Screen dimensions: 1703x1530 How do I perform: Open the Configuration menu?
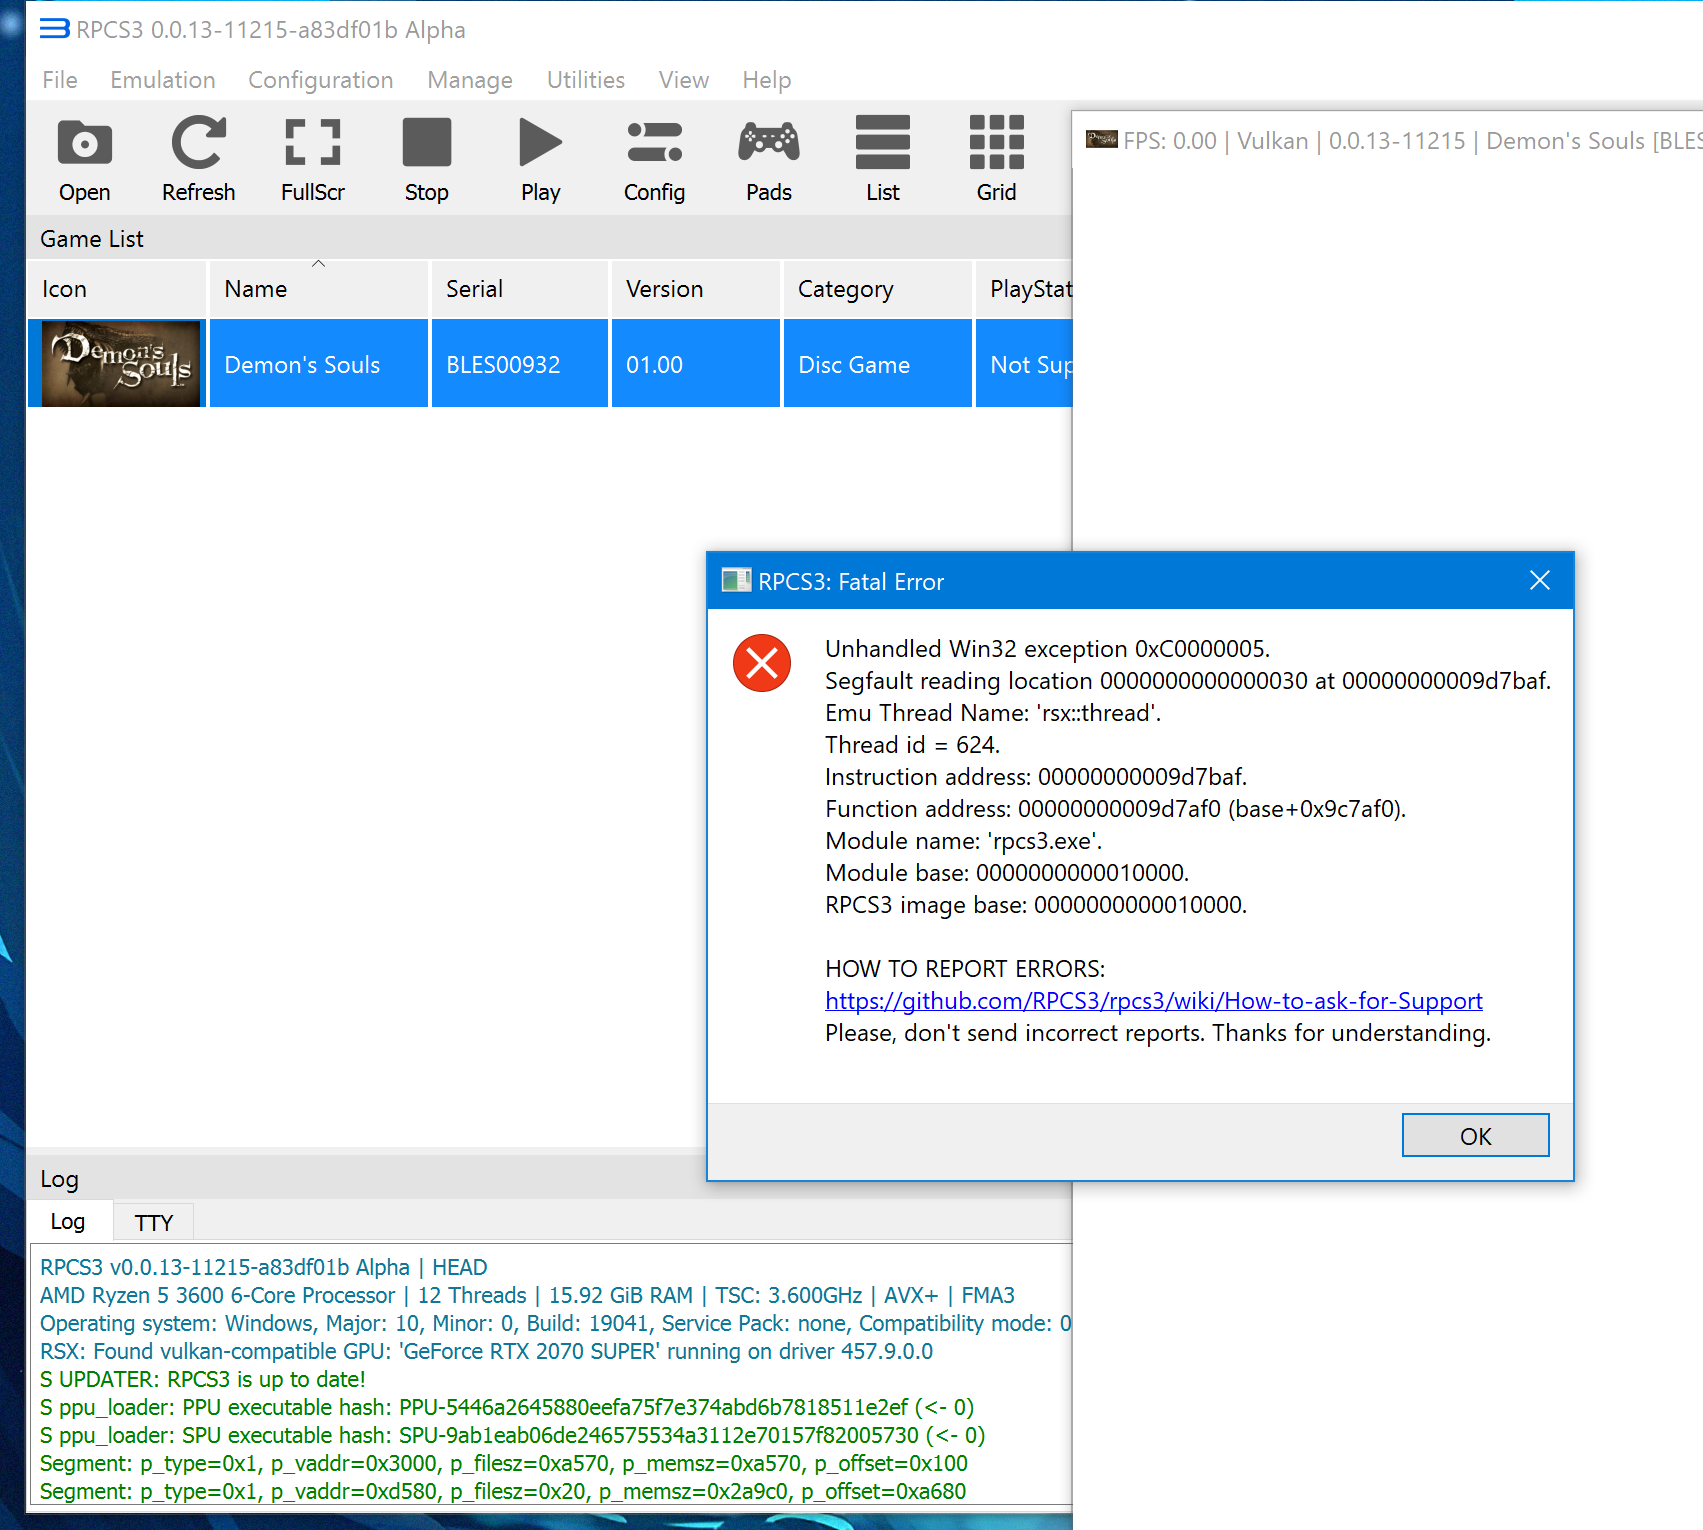(x=321, y=80)
